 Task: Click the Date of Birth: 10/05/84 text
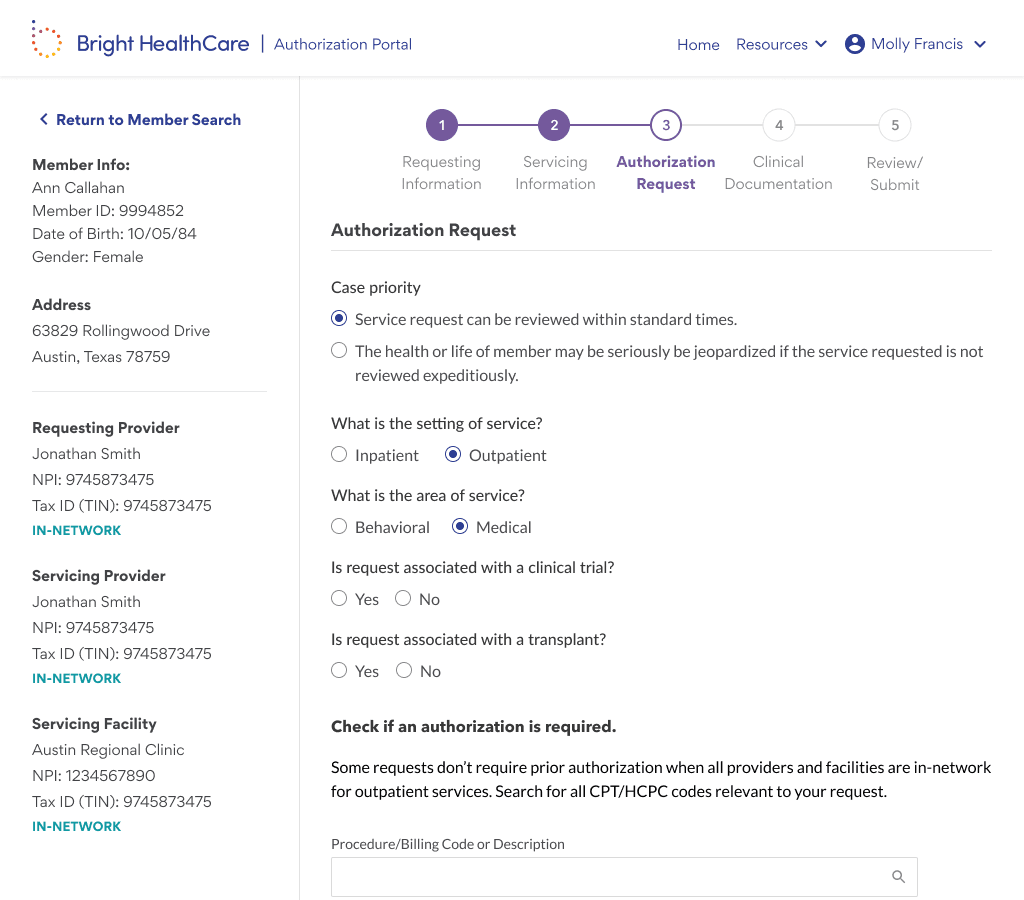pyautogui.click(x=114, y=233)
